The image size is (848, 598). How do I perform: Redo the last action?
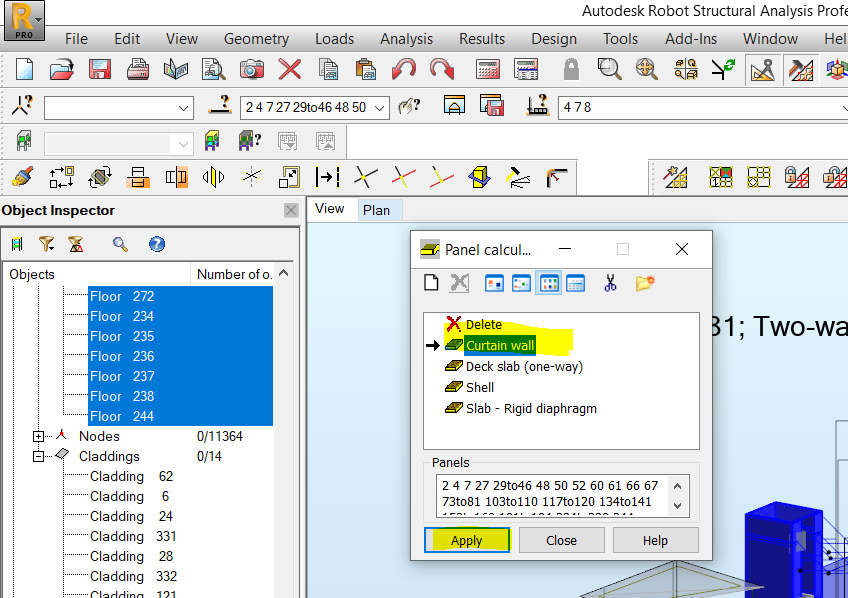coord(442,69)
